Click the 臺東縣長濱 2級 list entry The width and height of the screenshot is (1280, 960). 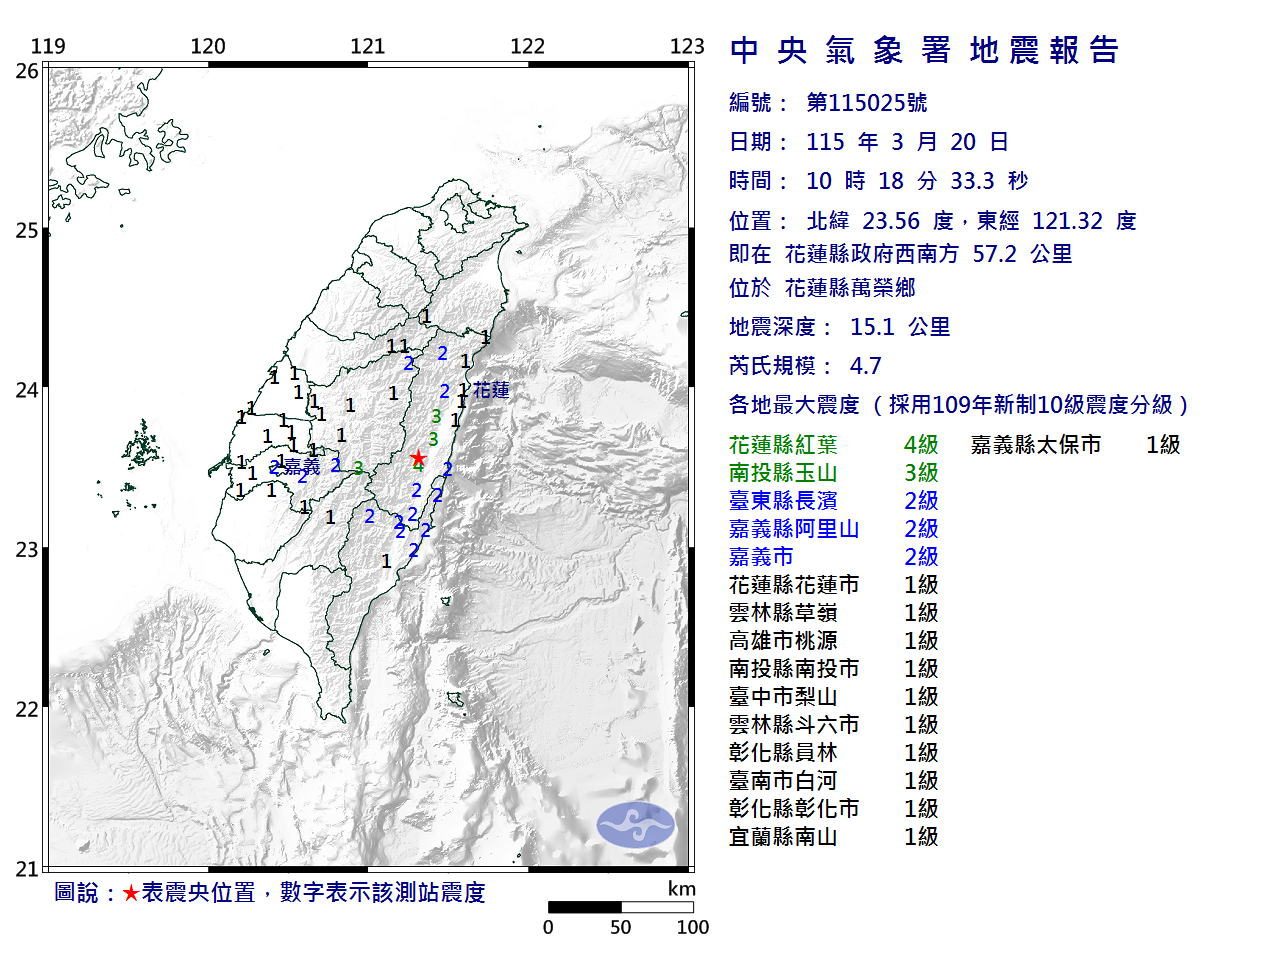point(833,501)
